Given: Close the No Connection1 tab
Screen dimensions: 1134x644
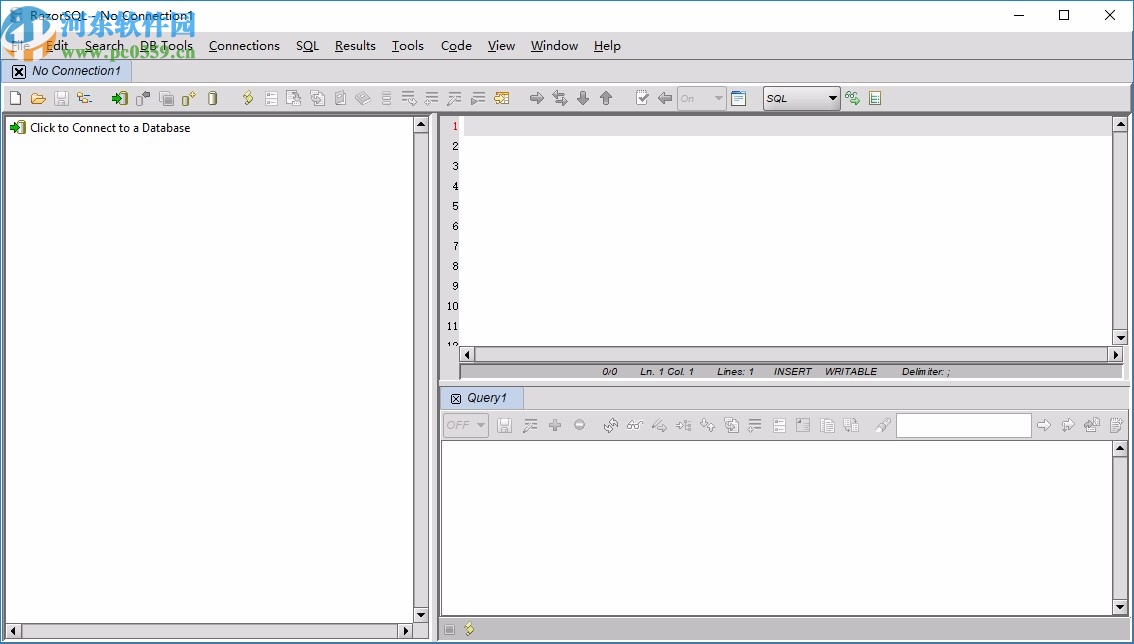Looking at the screenshot, I should coord(19,71).
